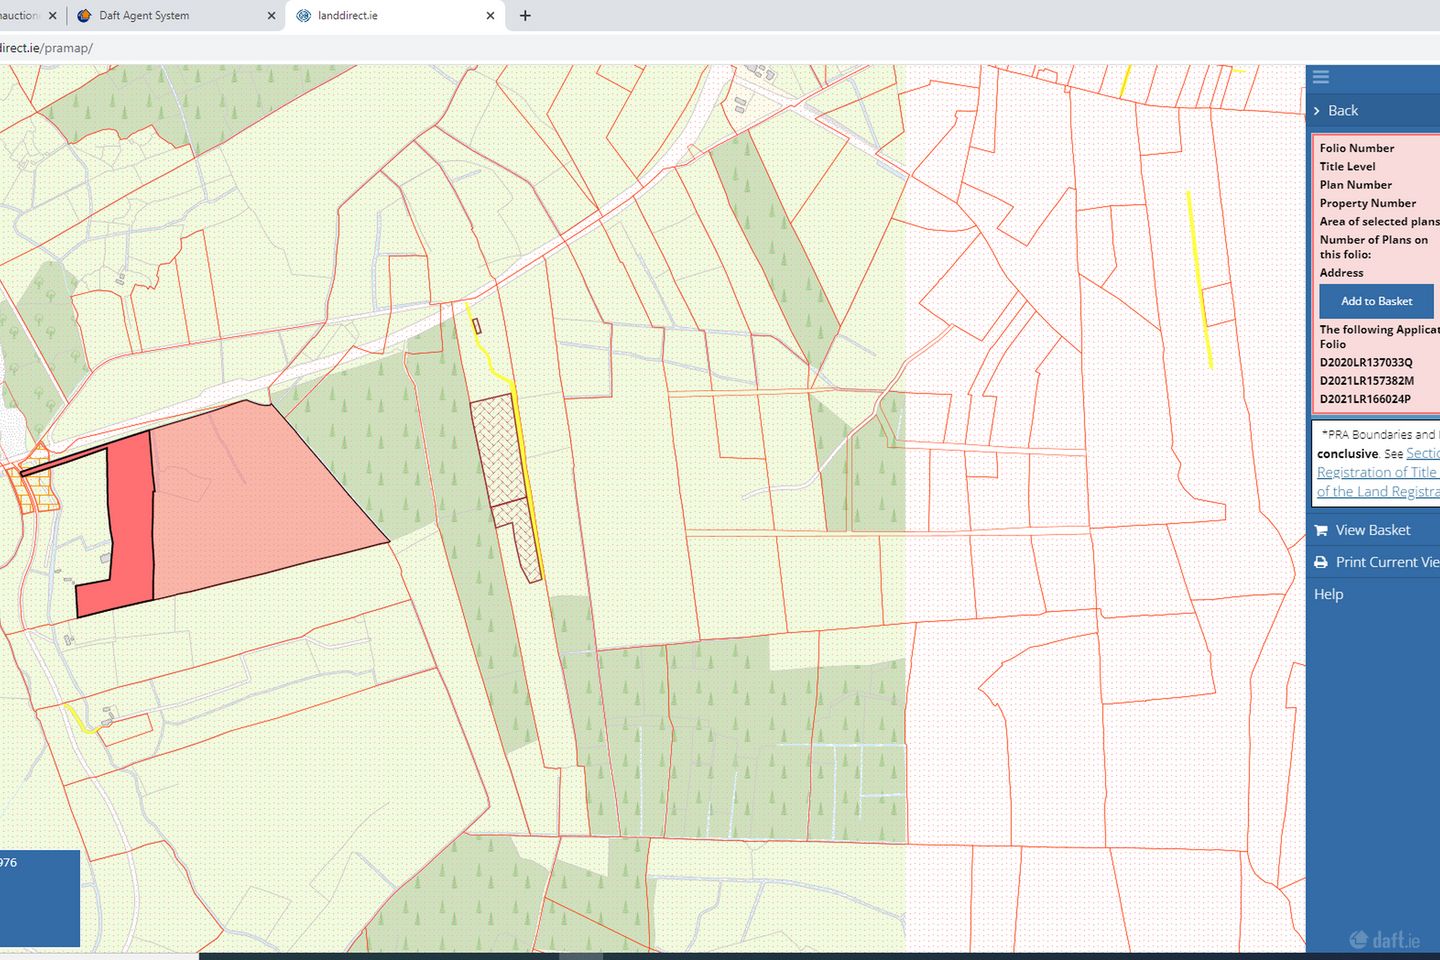Click the shopping cart View Basket icon
The image size is (1440, 960).
click(1321, 530)
